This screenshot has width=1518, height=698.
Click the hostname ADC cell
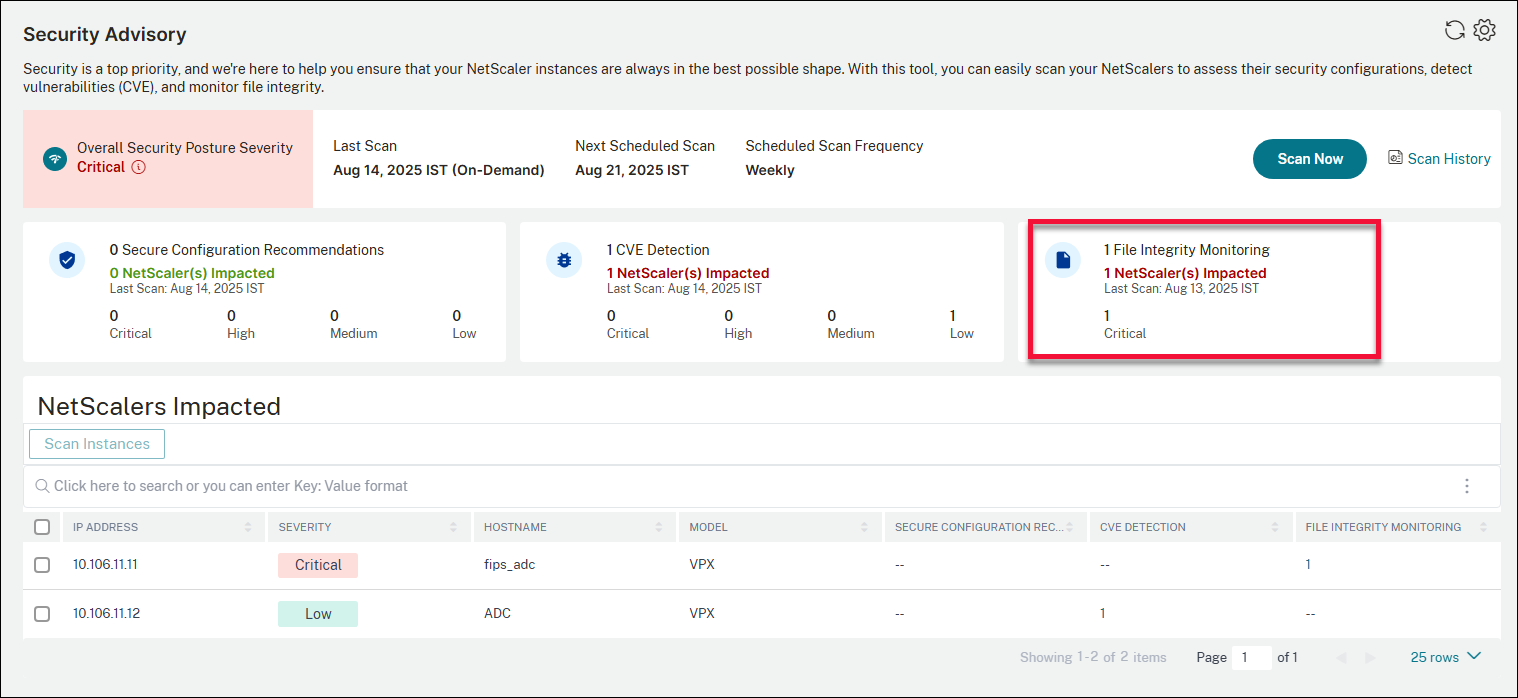(497, 614)
